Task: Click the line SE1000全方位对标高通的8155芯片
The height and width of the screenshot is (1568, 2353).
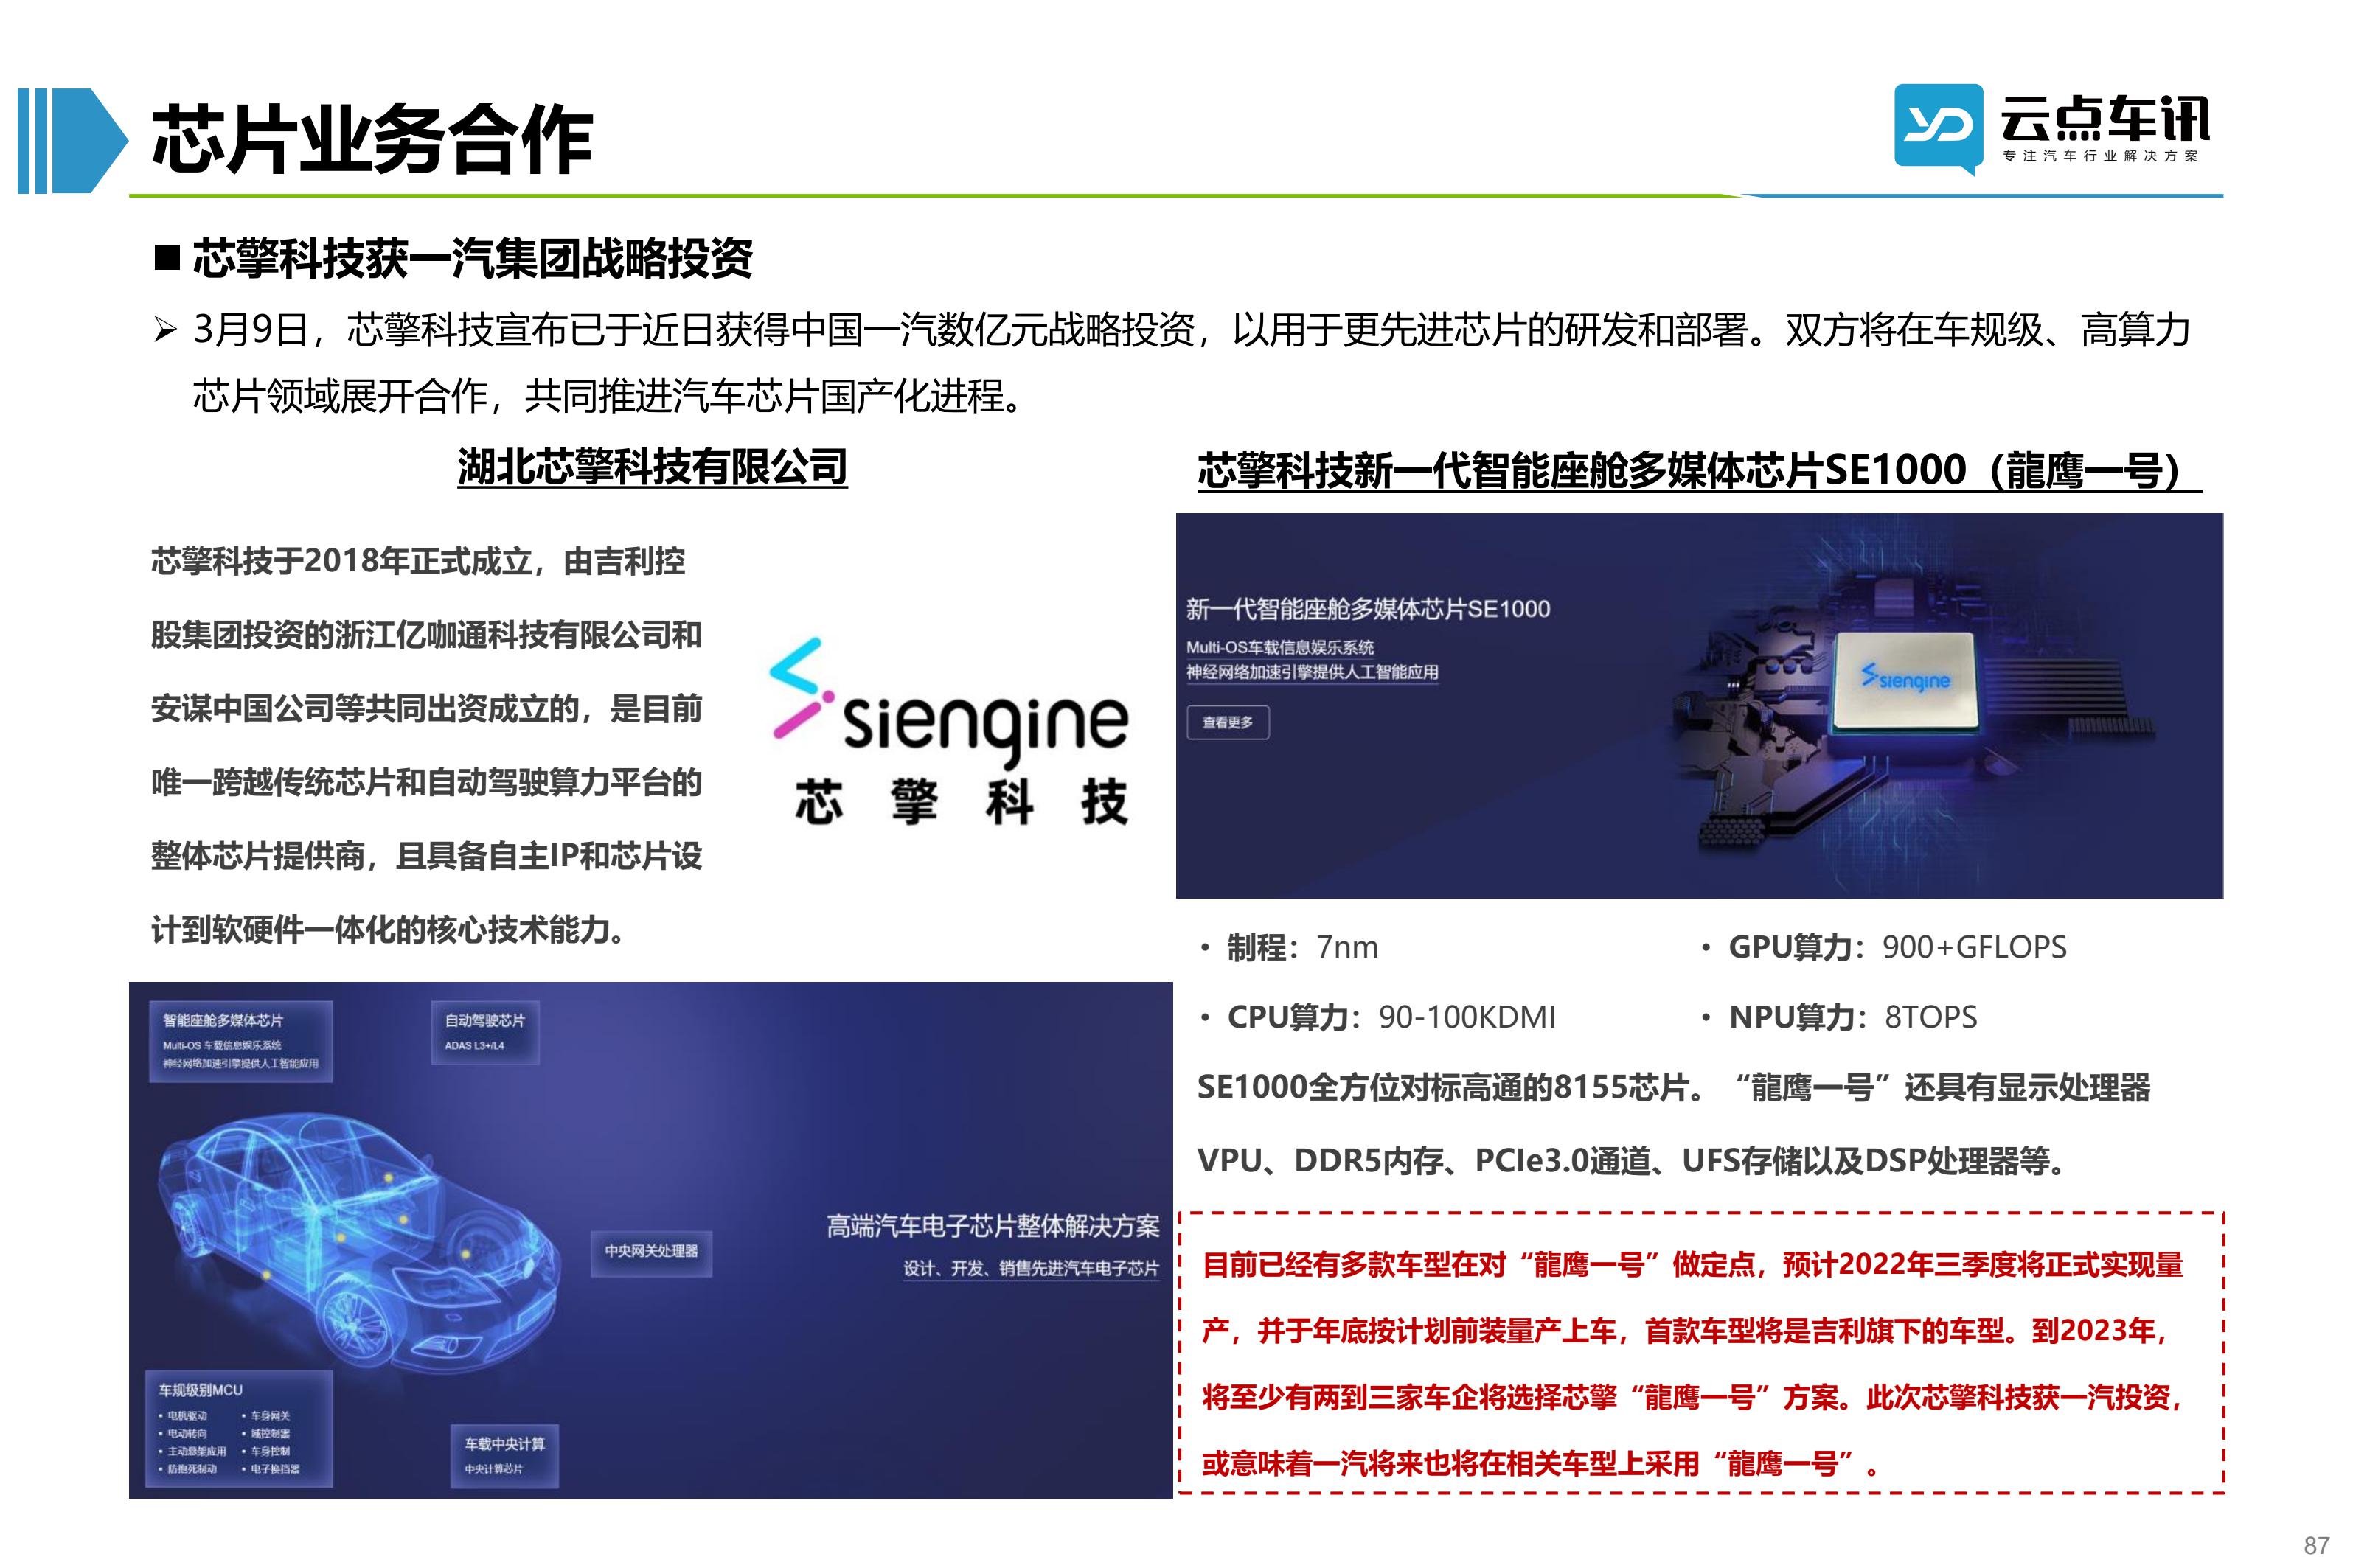Action: pos(1453,1087)
